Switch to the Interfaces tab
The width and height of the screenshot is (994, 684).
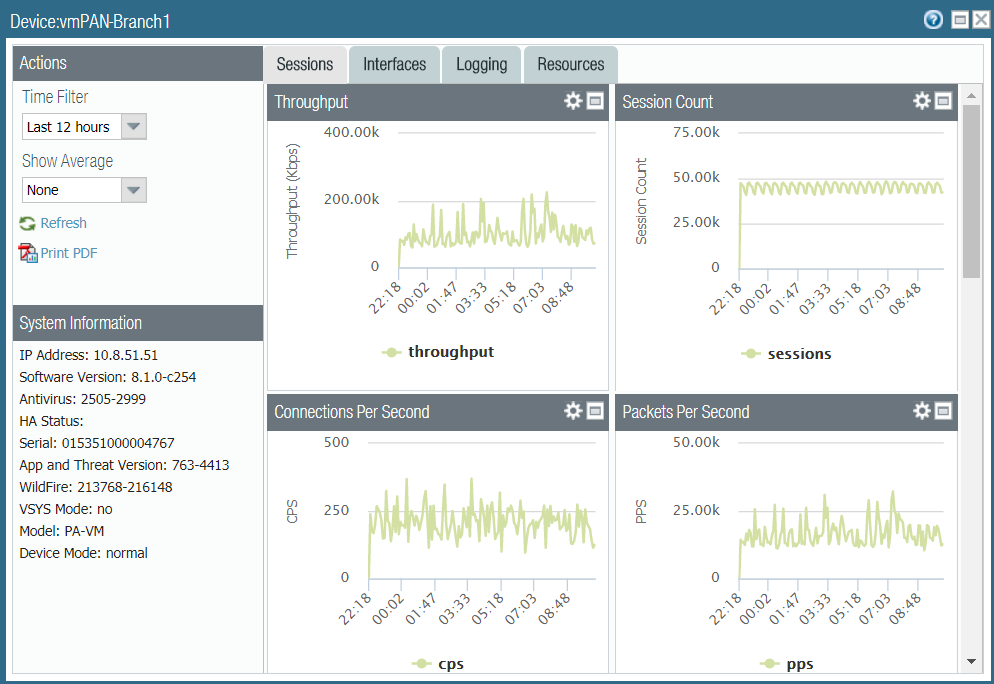click(394, 65)
